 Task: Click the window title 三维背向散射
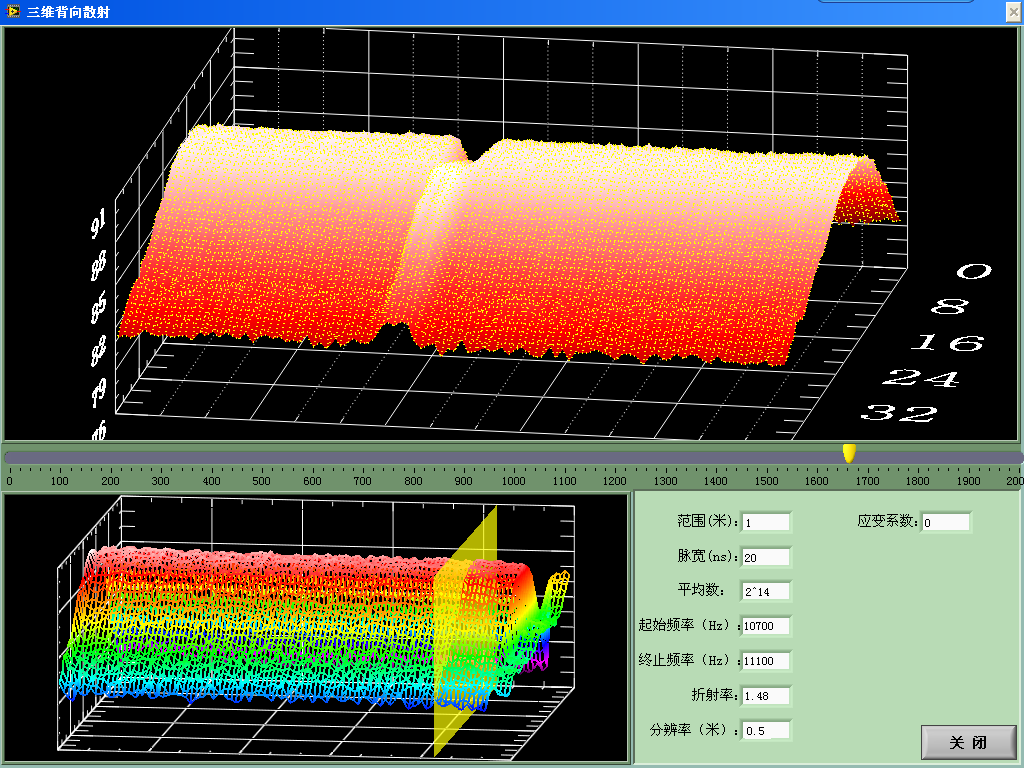[x=69, y=12]
